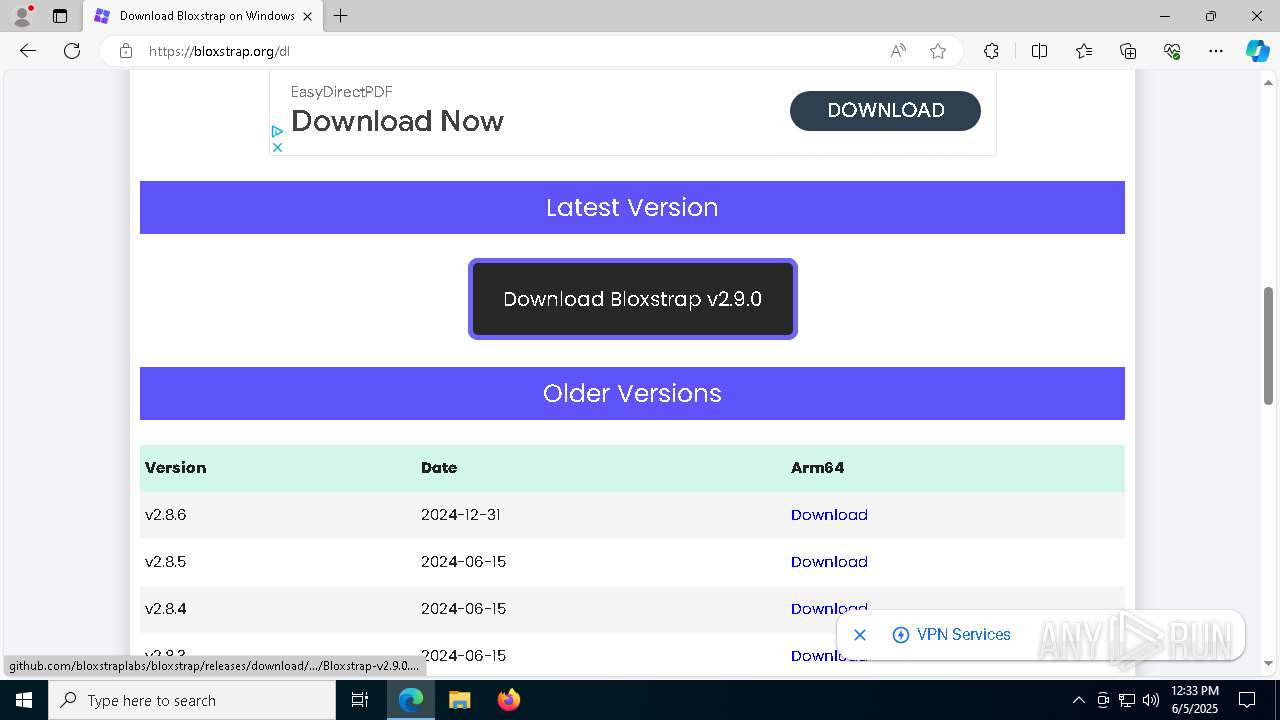
Task: Refresh the current page
Action: click(72, 51)
